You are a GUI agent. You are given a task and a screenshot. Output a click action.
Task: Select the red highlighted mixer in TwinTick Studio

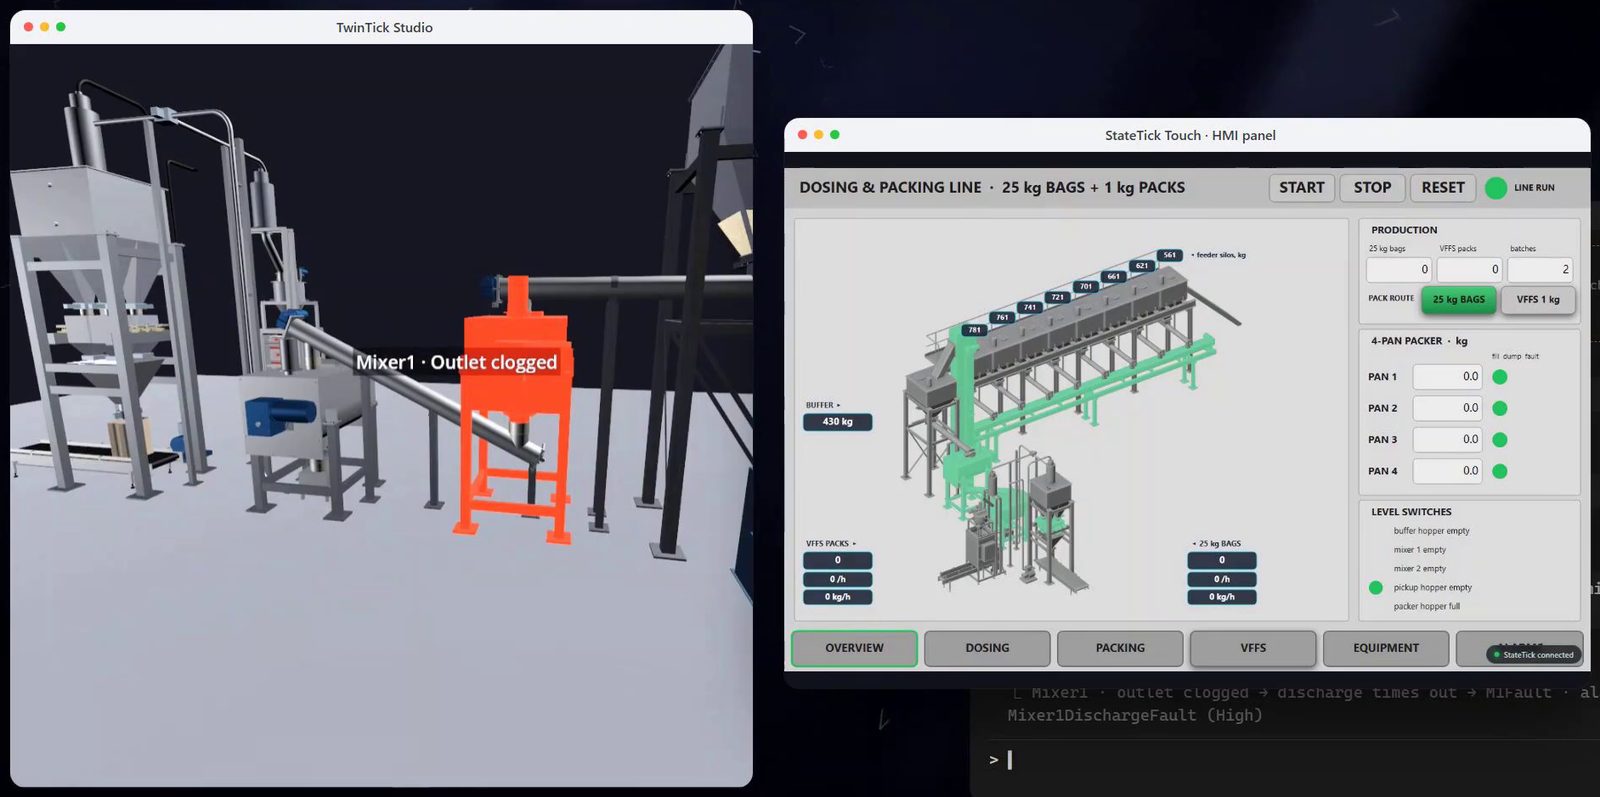coord(515,400)
